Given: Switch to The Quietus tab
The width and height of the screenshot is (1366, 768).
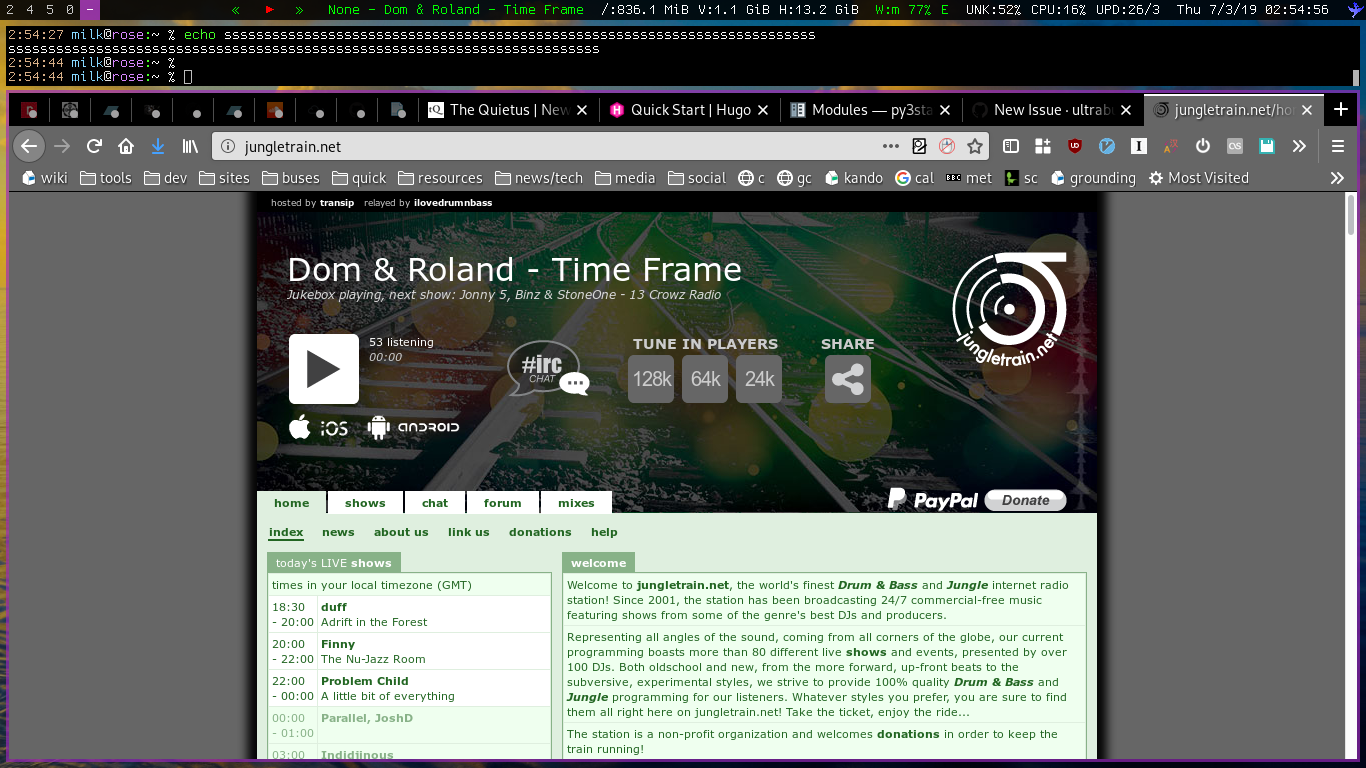Looking at the screenshot, I should pos(507,110).
